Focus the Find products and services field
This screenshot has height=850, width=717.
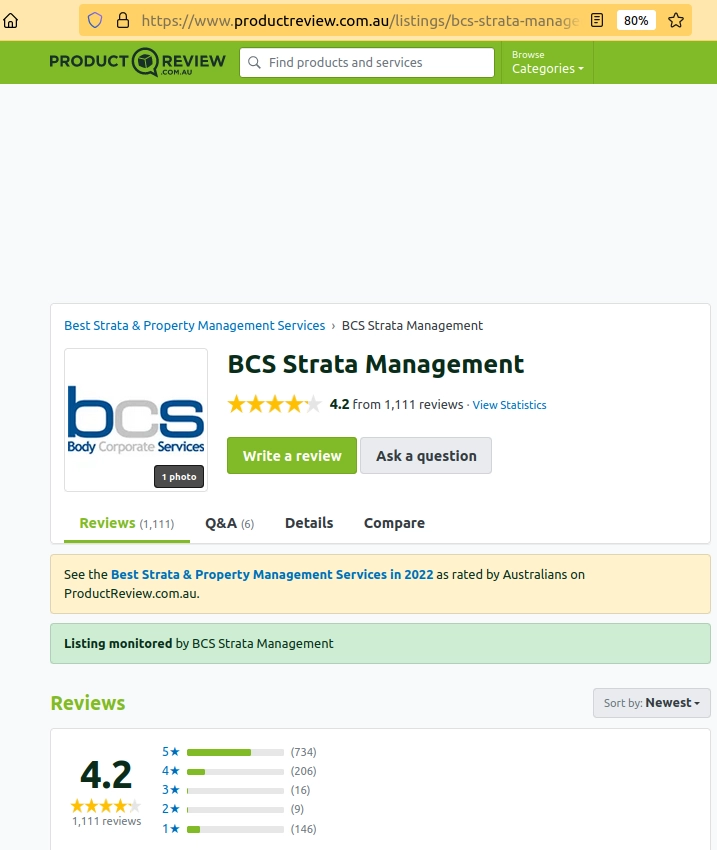[x=367, y=62]
